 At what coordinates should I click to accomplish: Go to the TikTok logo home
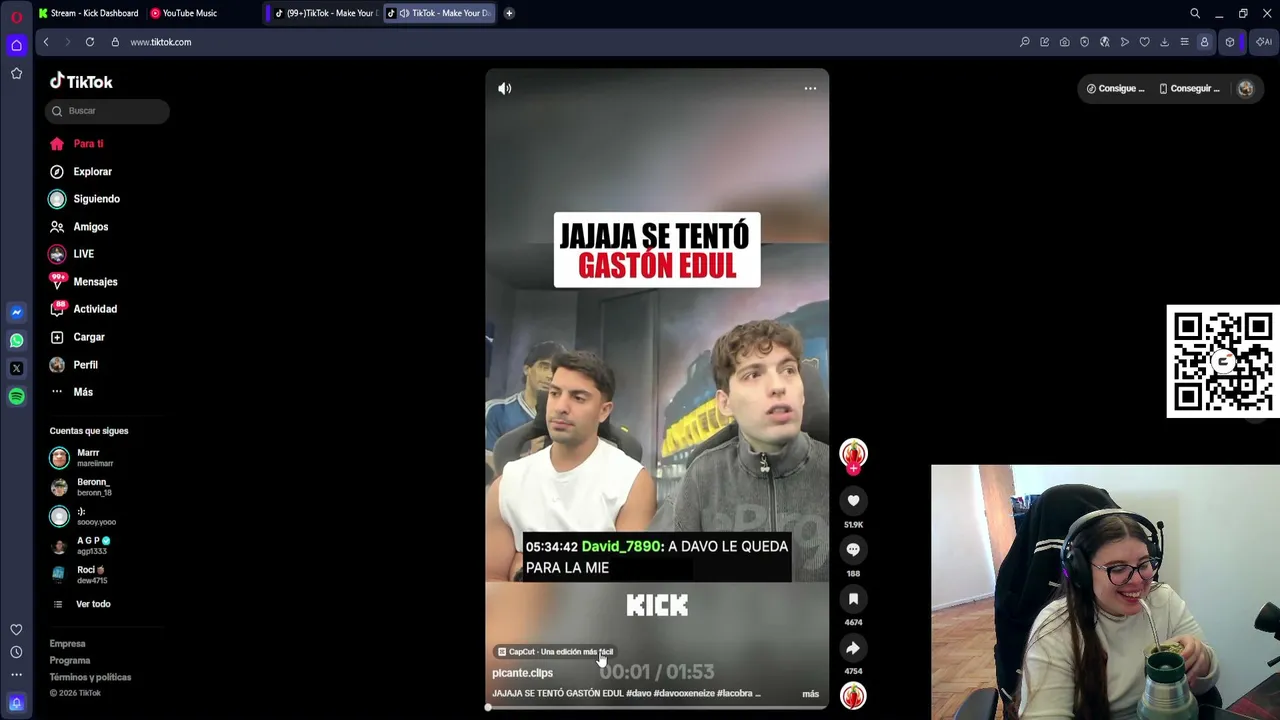[81, 82]
